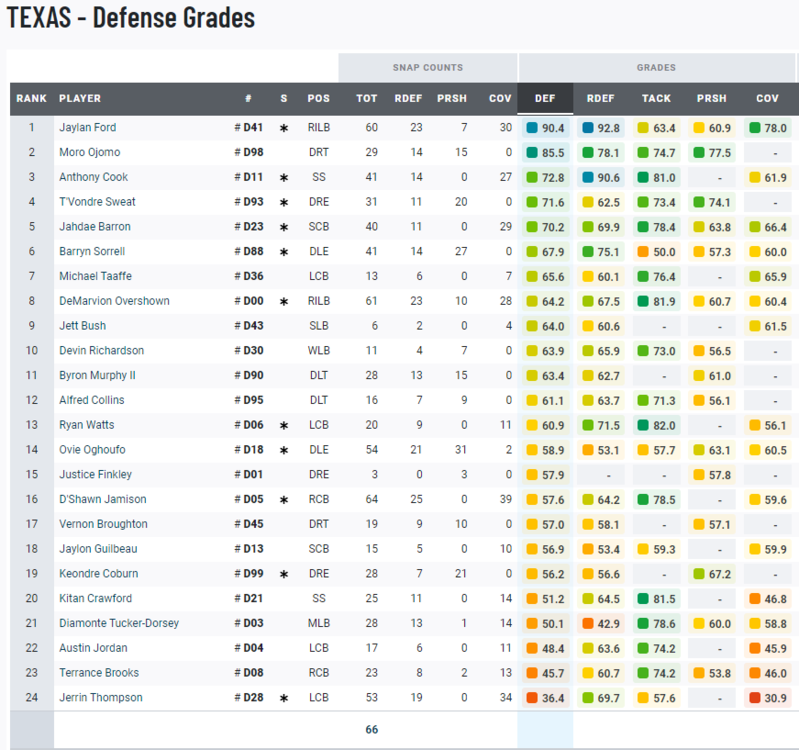Click the starter asterisk for Jerrin Thompson
Viewport: 799px width, 750px height.
pos(284,698)
